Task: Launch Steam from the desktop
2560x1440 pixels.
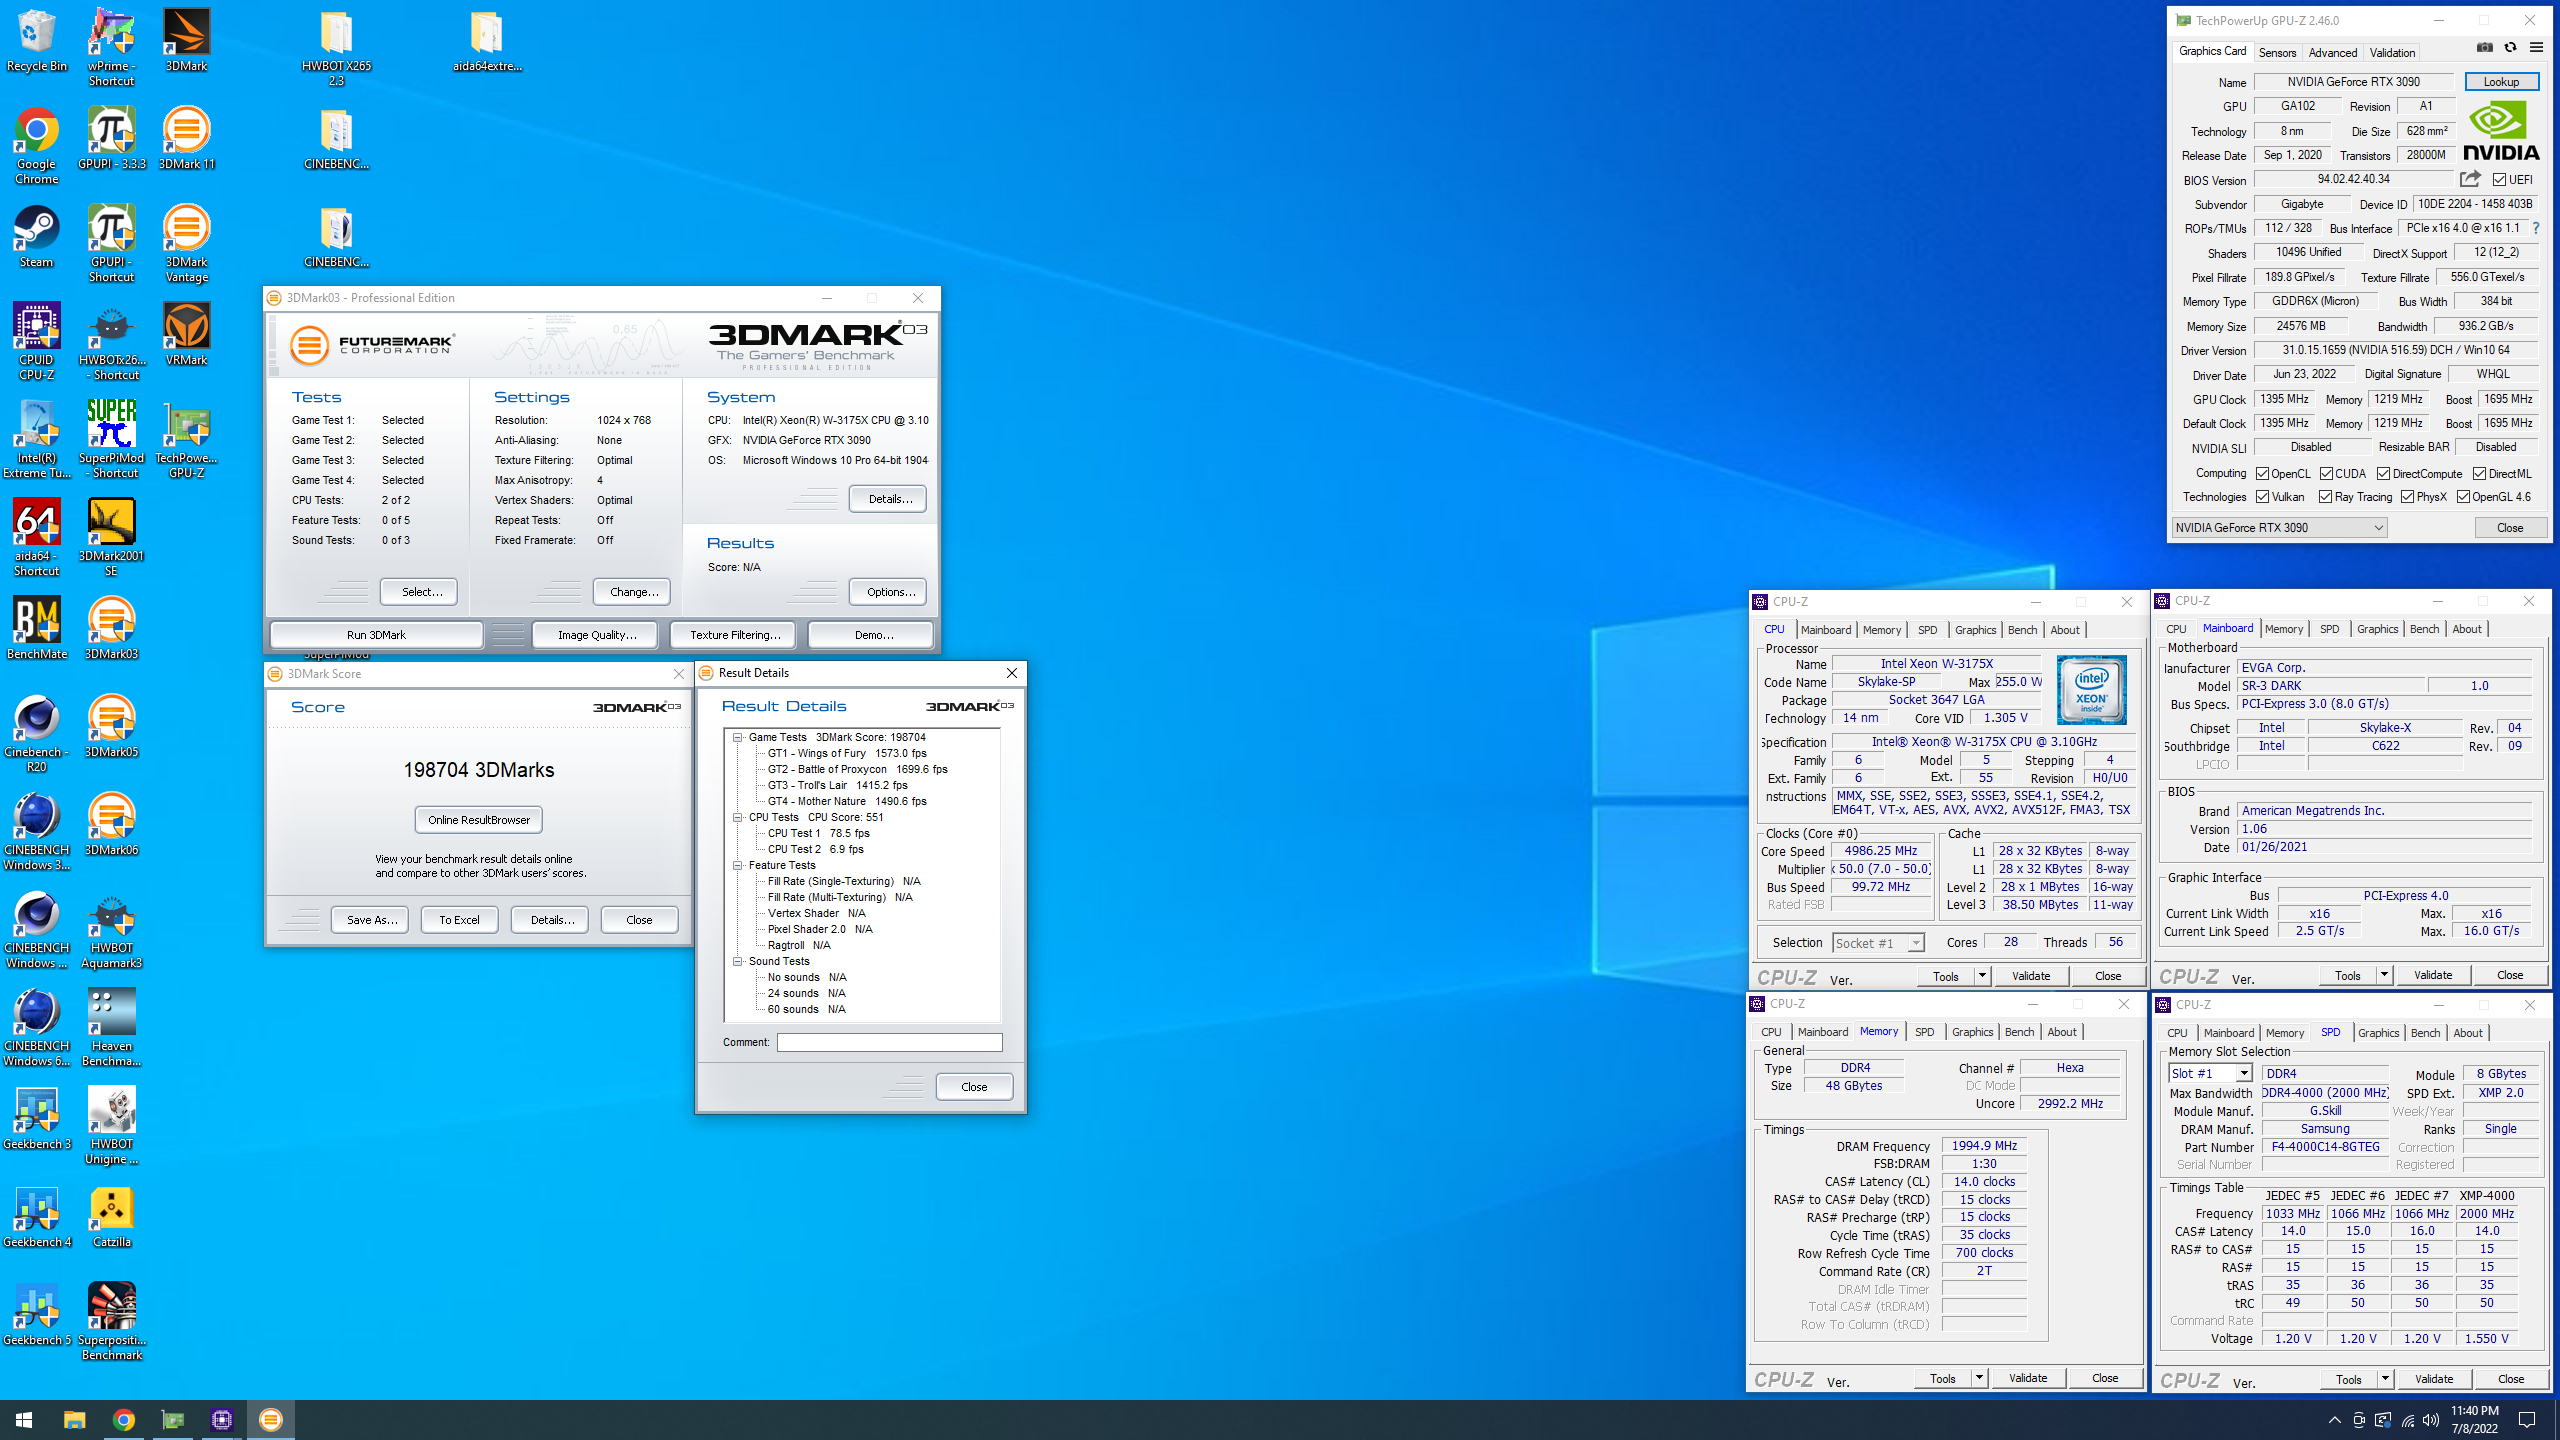Action: pos(36,237)
